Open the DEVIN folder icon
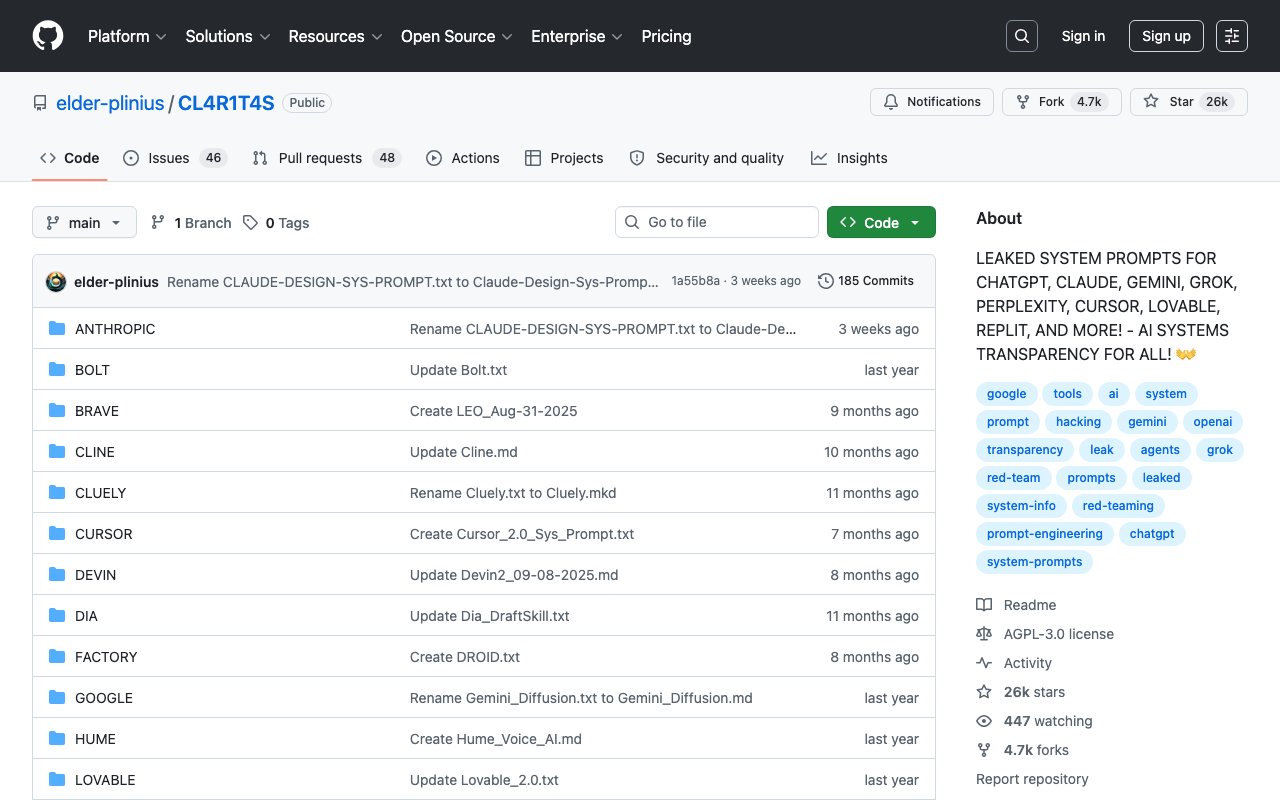Image resolution: width=1280 pixels, height=800 pixels. pos(57,575)
